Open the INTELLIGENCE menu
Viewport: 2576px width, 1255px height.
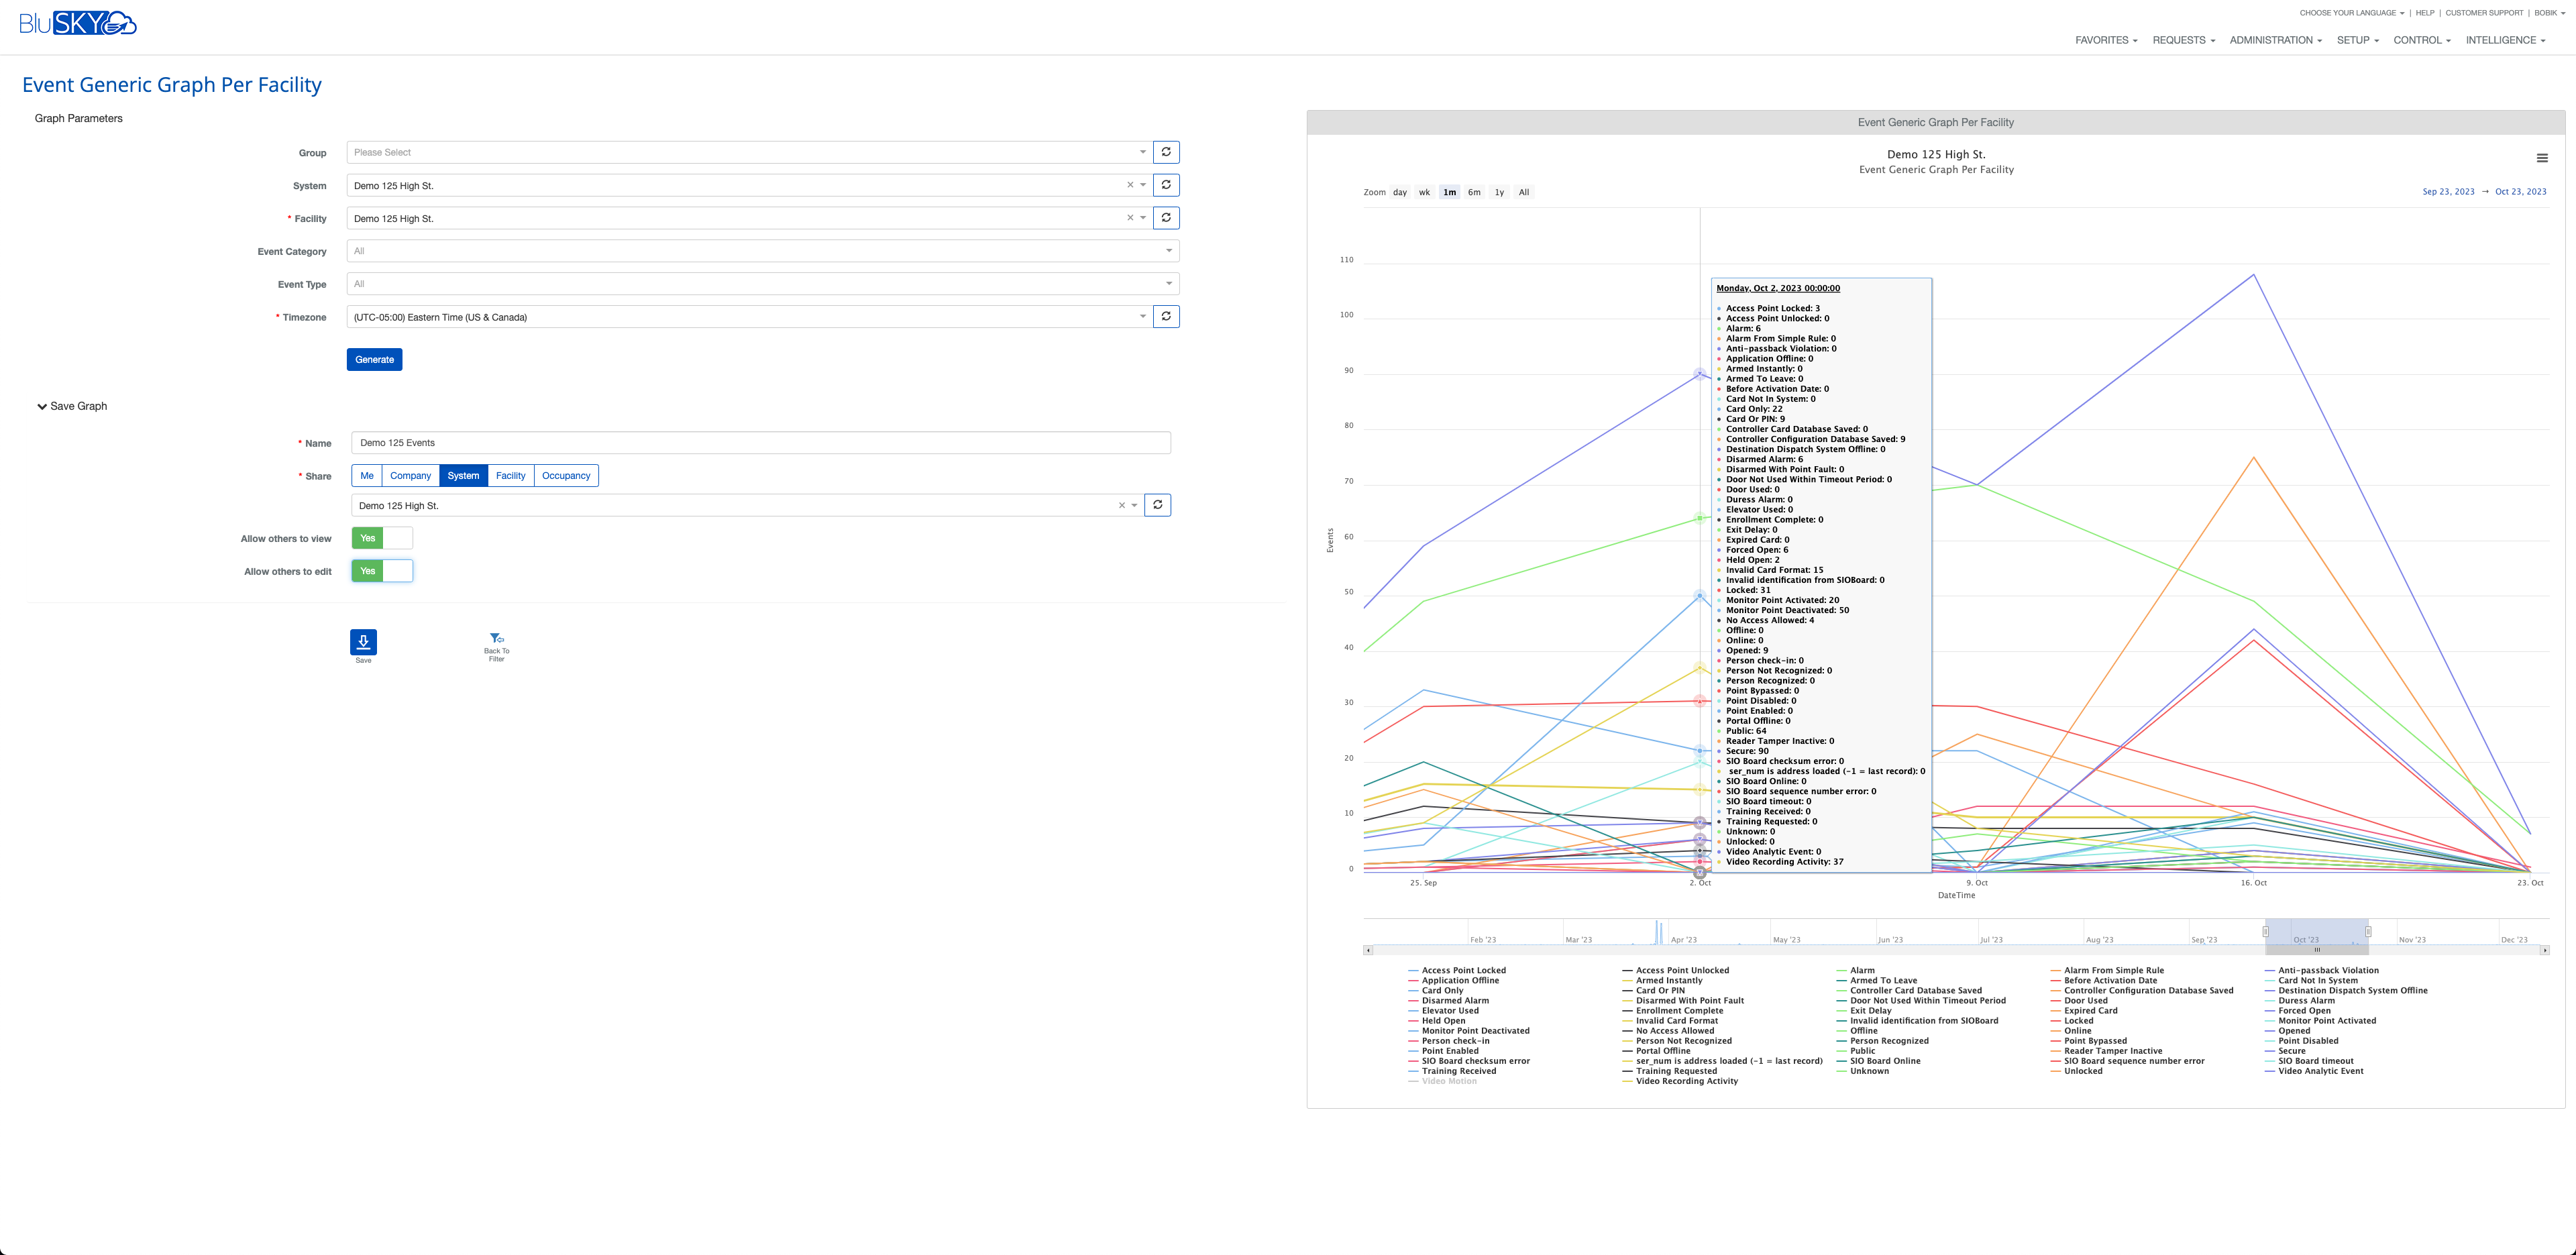[2506, 40]
